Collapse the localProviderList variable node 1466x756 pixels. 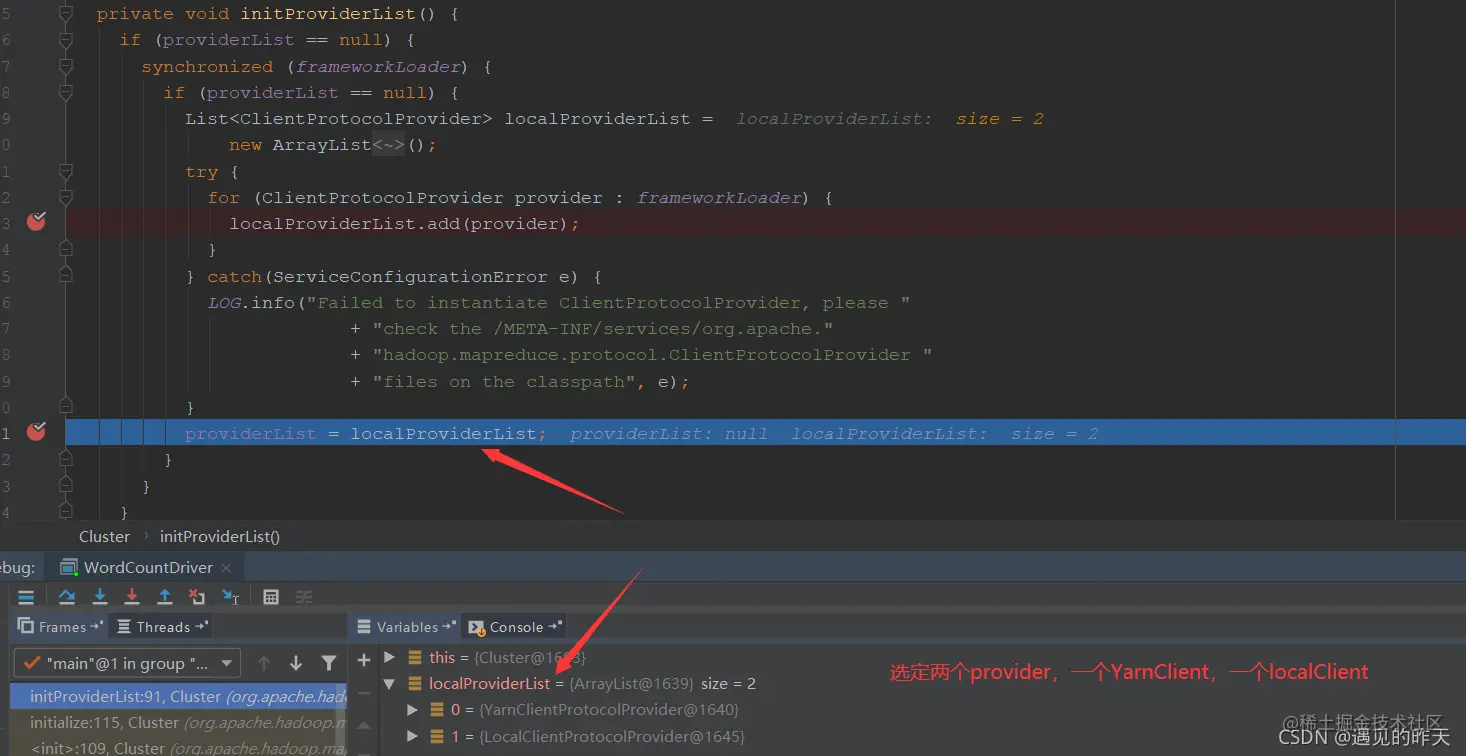pos(389,685)
